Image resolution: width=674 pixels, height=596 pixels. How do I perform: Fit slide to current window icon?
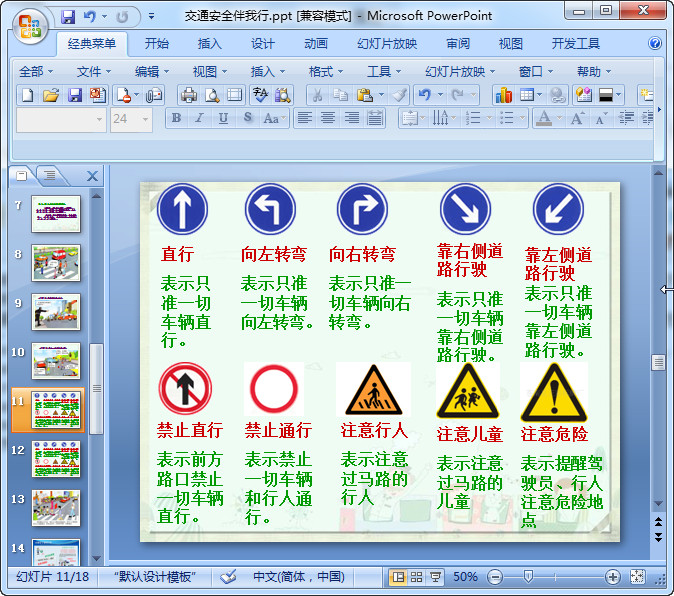[x=637, y=577]
